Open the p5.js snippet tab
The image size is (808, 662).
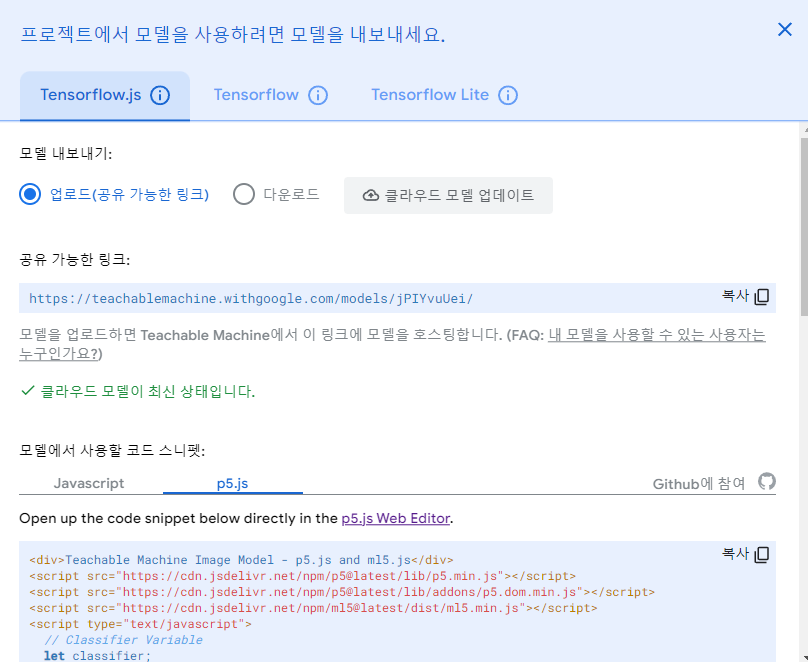pos(232,483)
